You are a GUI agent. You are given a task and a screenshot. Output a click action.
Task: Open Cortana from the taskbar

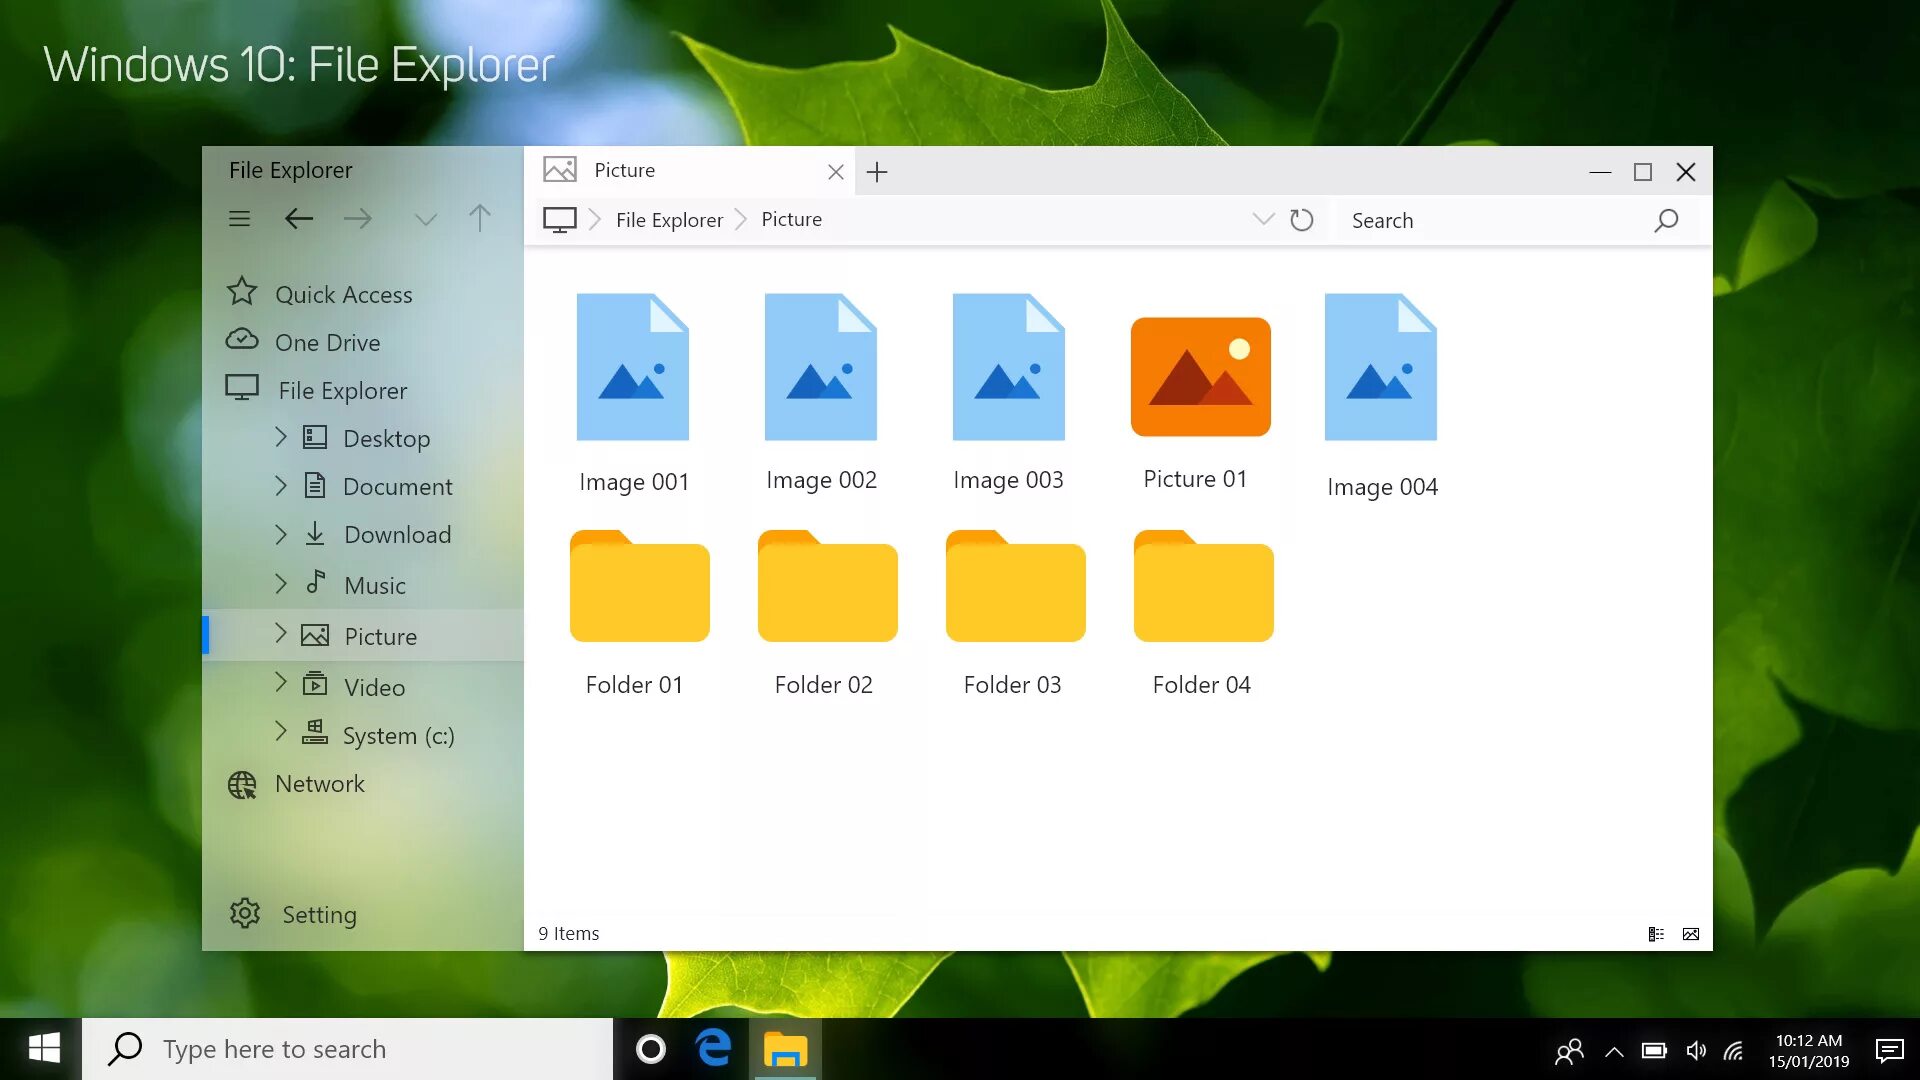coord(651,1049)
